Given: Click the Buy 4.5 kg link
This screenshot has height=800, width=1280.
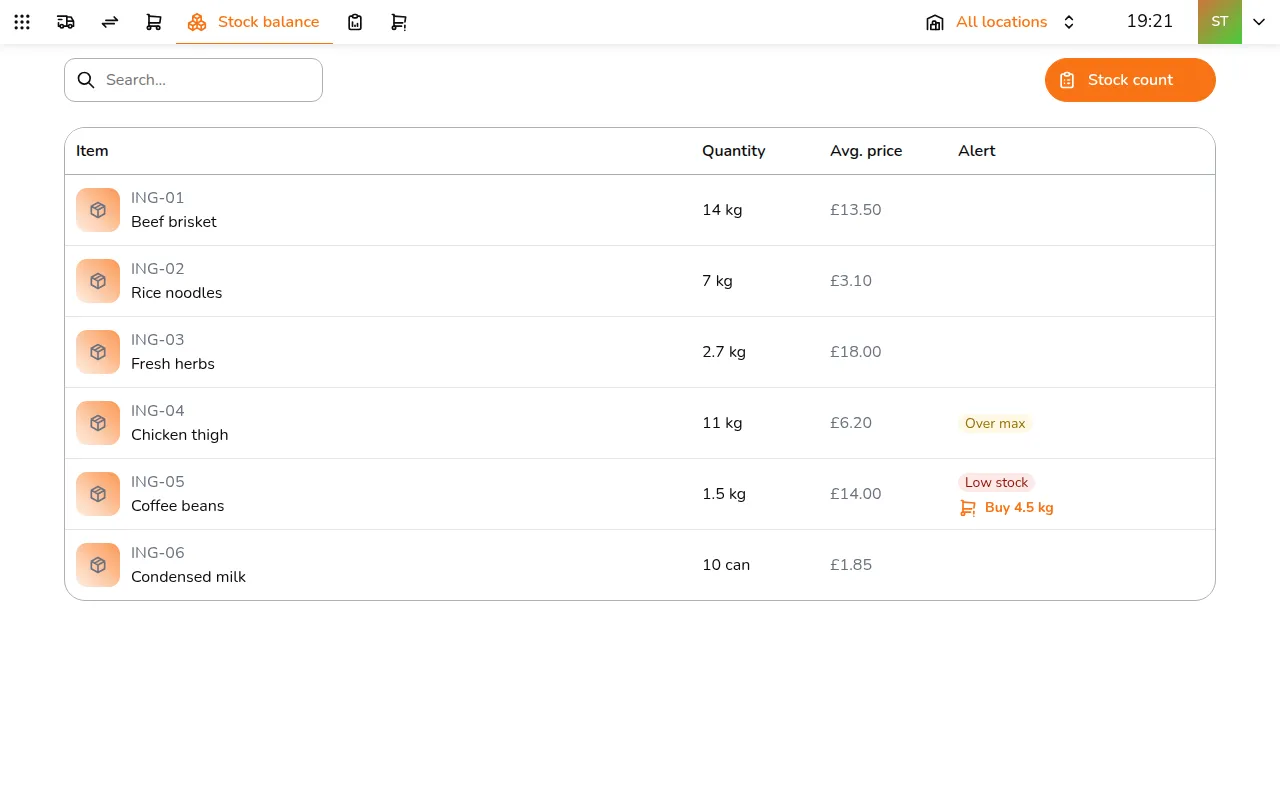Looking at the screenshot, I should 1007,508.
